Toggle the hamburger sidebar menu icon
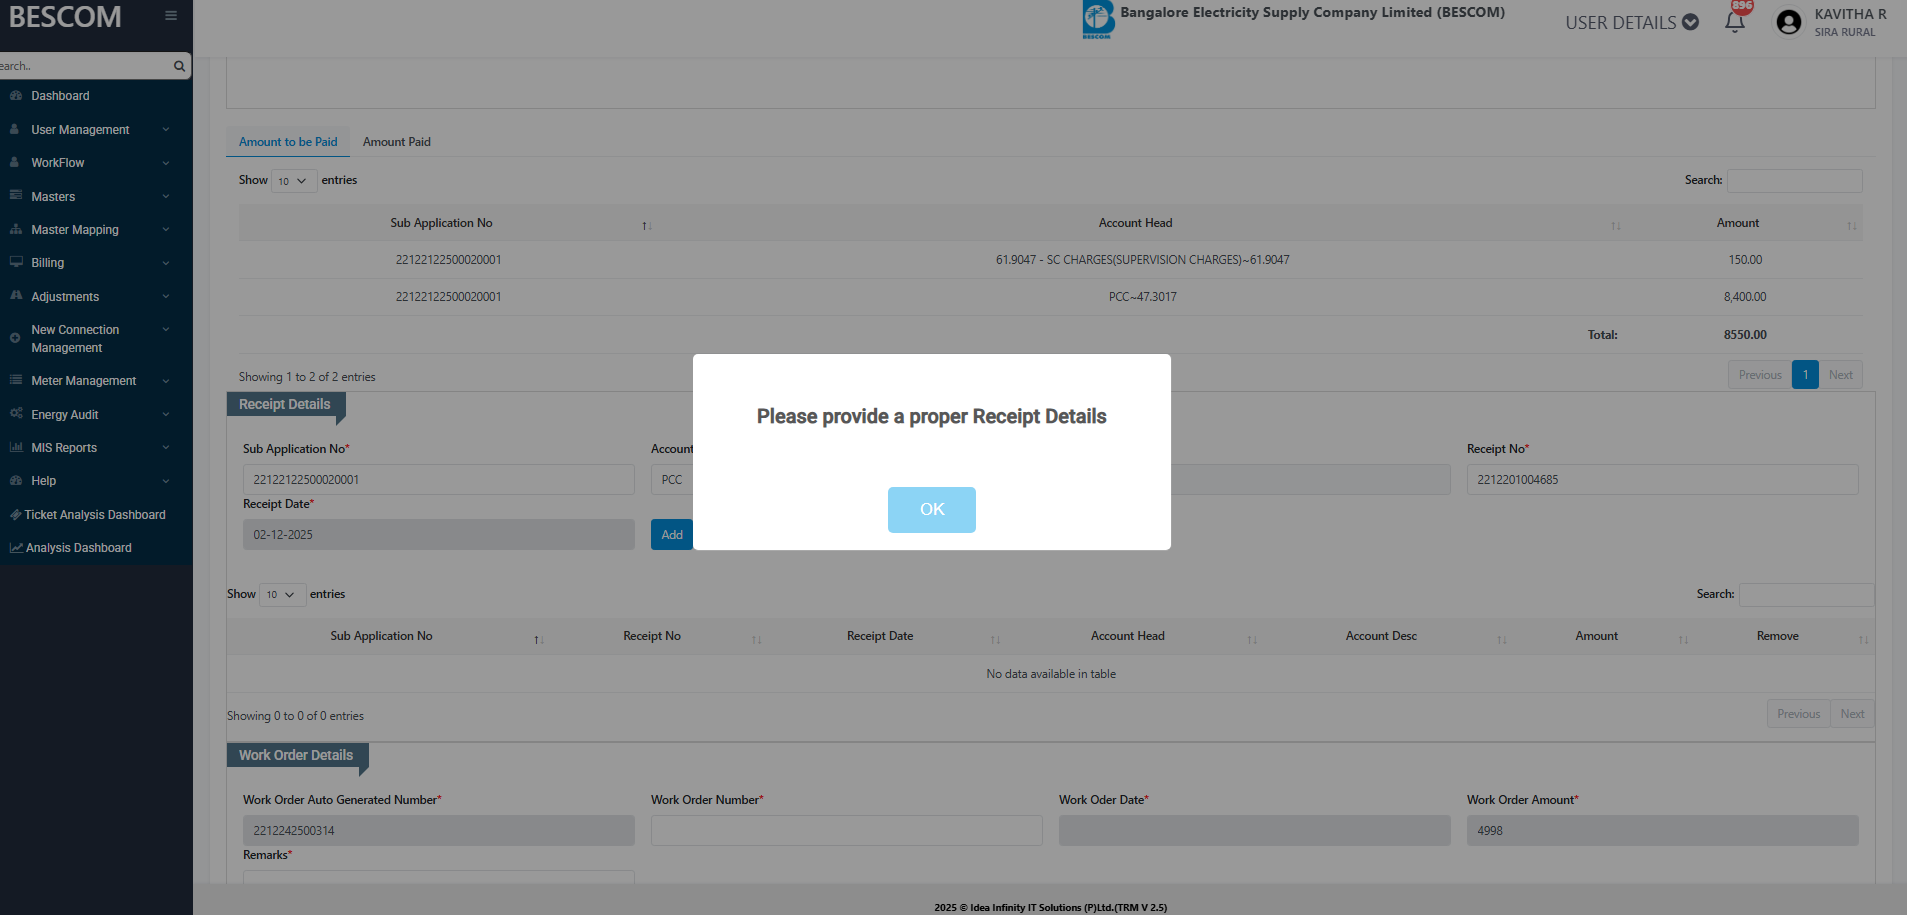The image size is (1907, 915). 171,16
